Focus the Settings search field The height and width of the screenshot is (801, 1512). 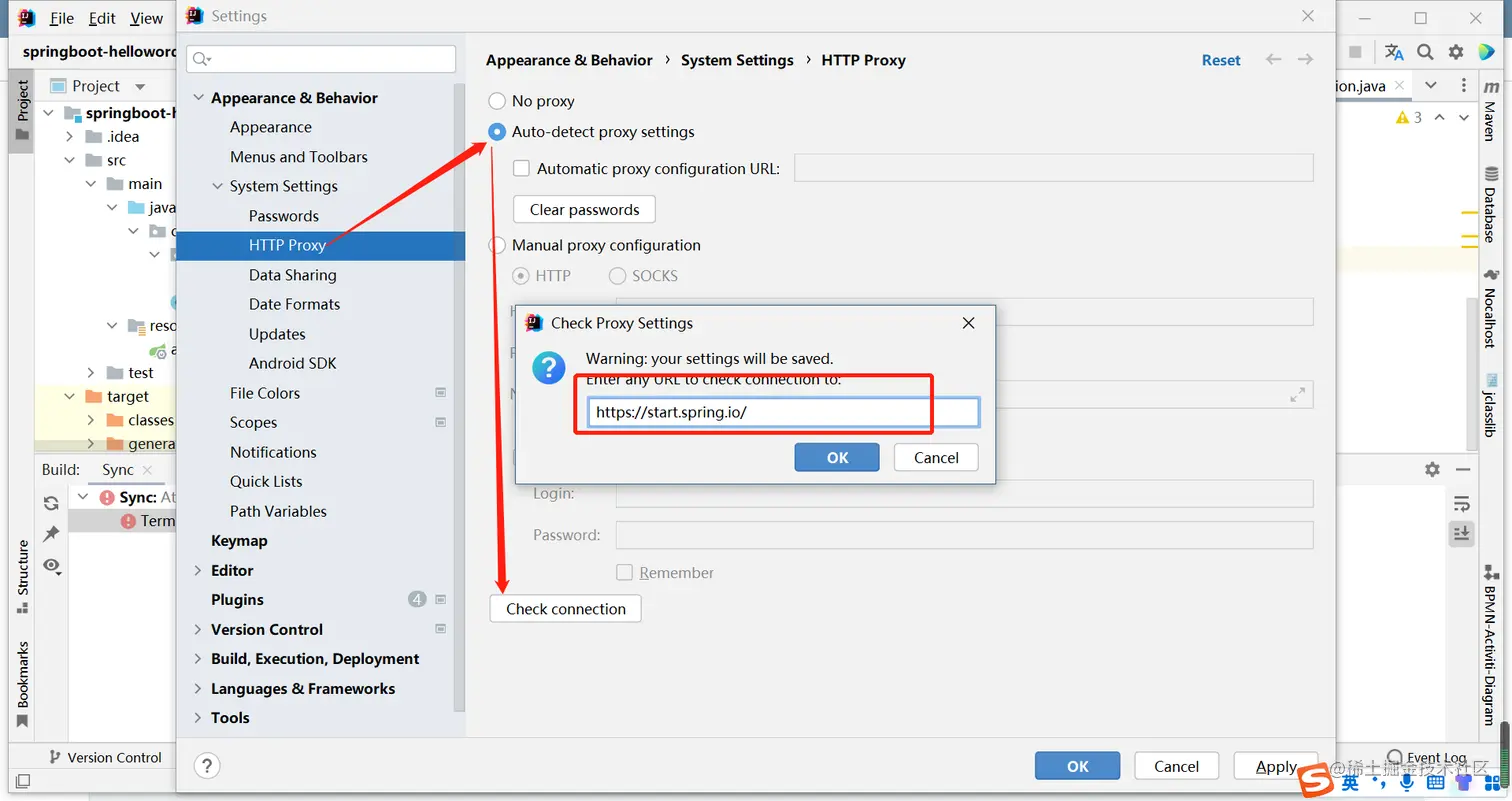click(x=321, y=59)
